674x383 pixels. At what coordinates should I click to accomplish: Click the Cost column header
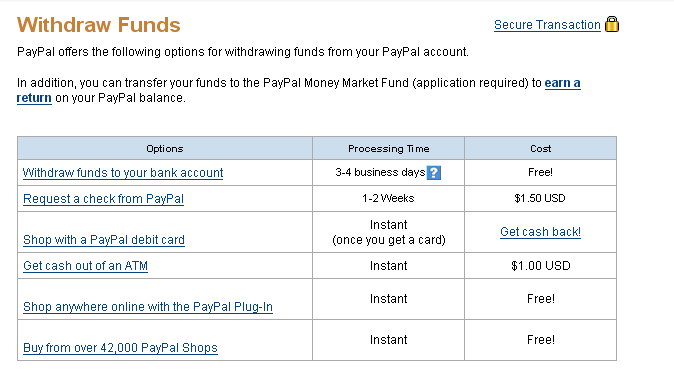pyautogui.click(x=540, y=149)
